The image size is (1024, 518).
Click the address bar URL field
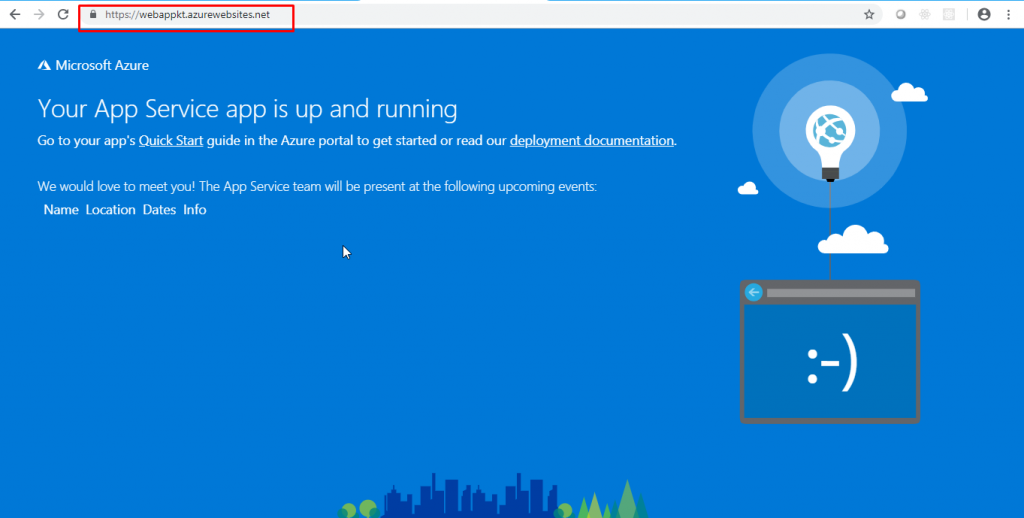[x=483, y=14]
